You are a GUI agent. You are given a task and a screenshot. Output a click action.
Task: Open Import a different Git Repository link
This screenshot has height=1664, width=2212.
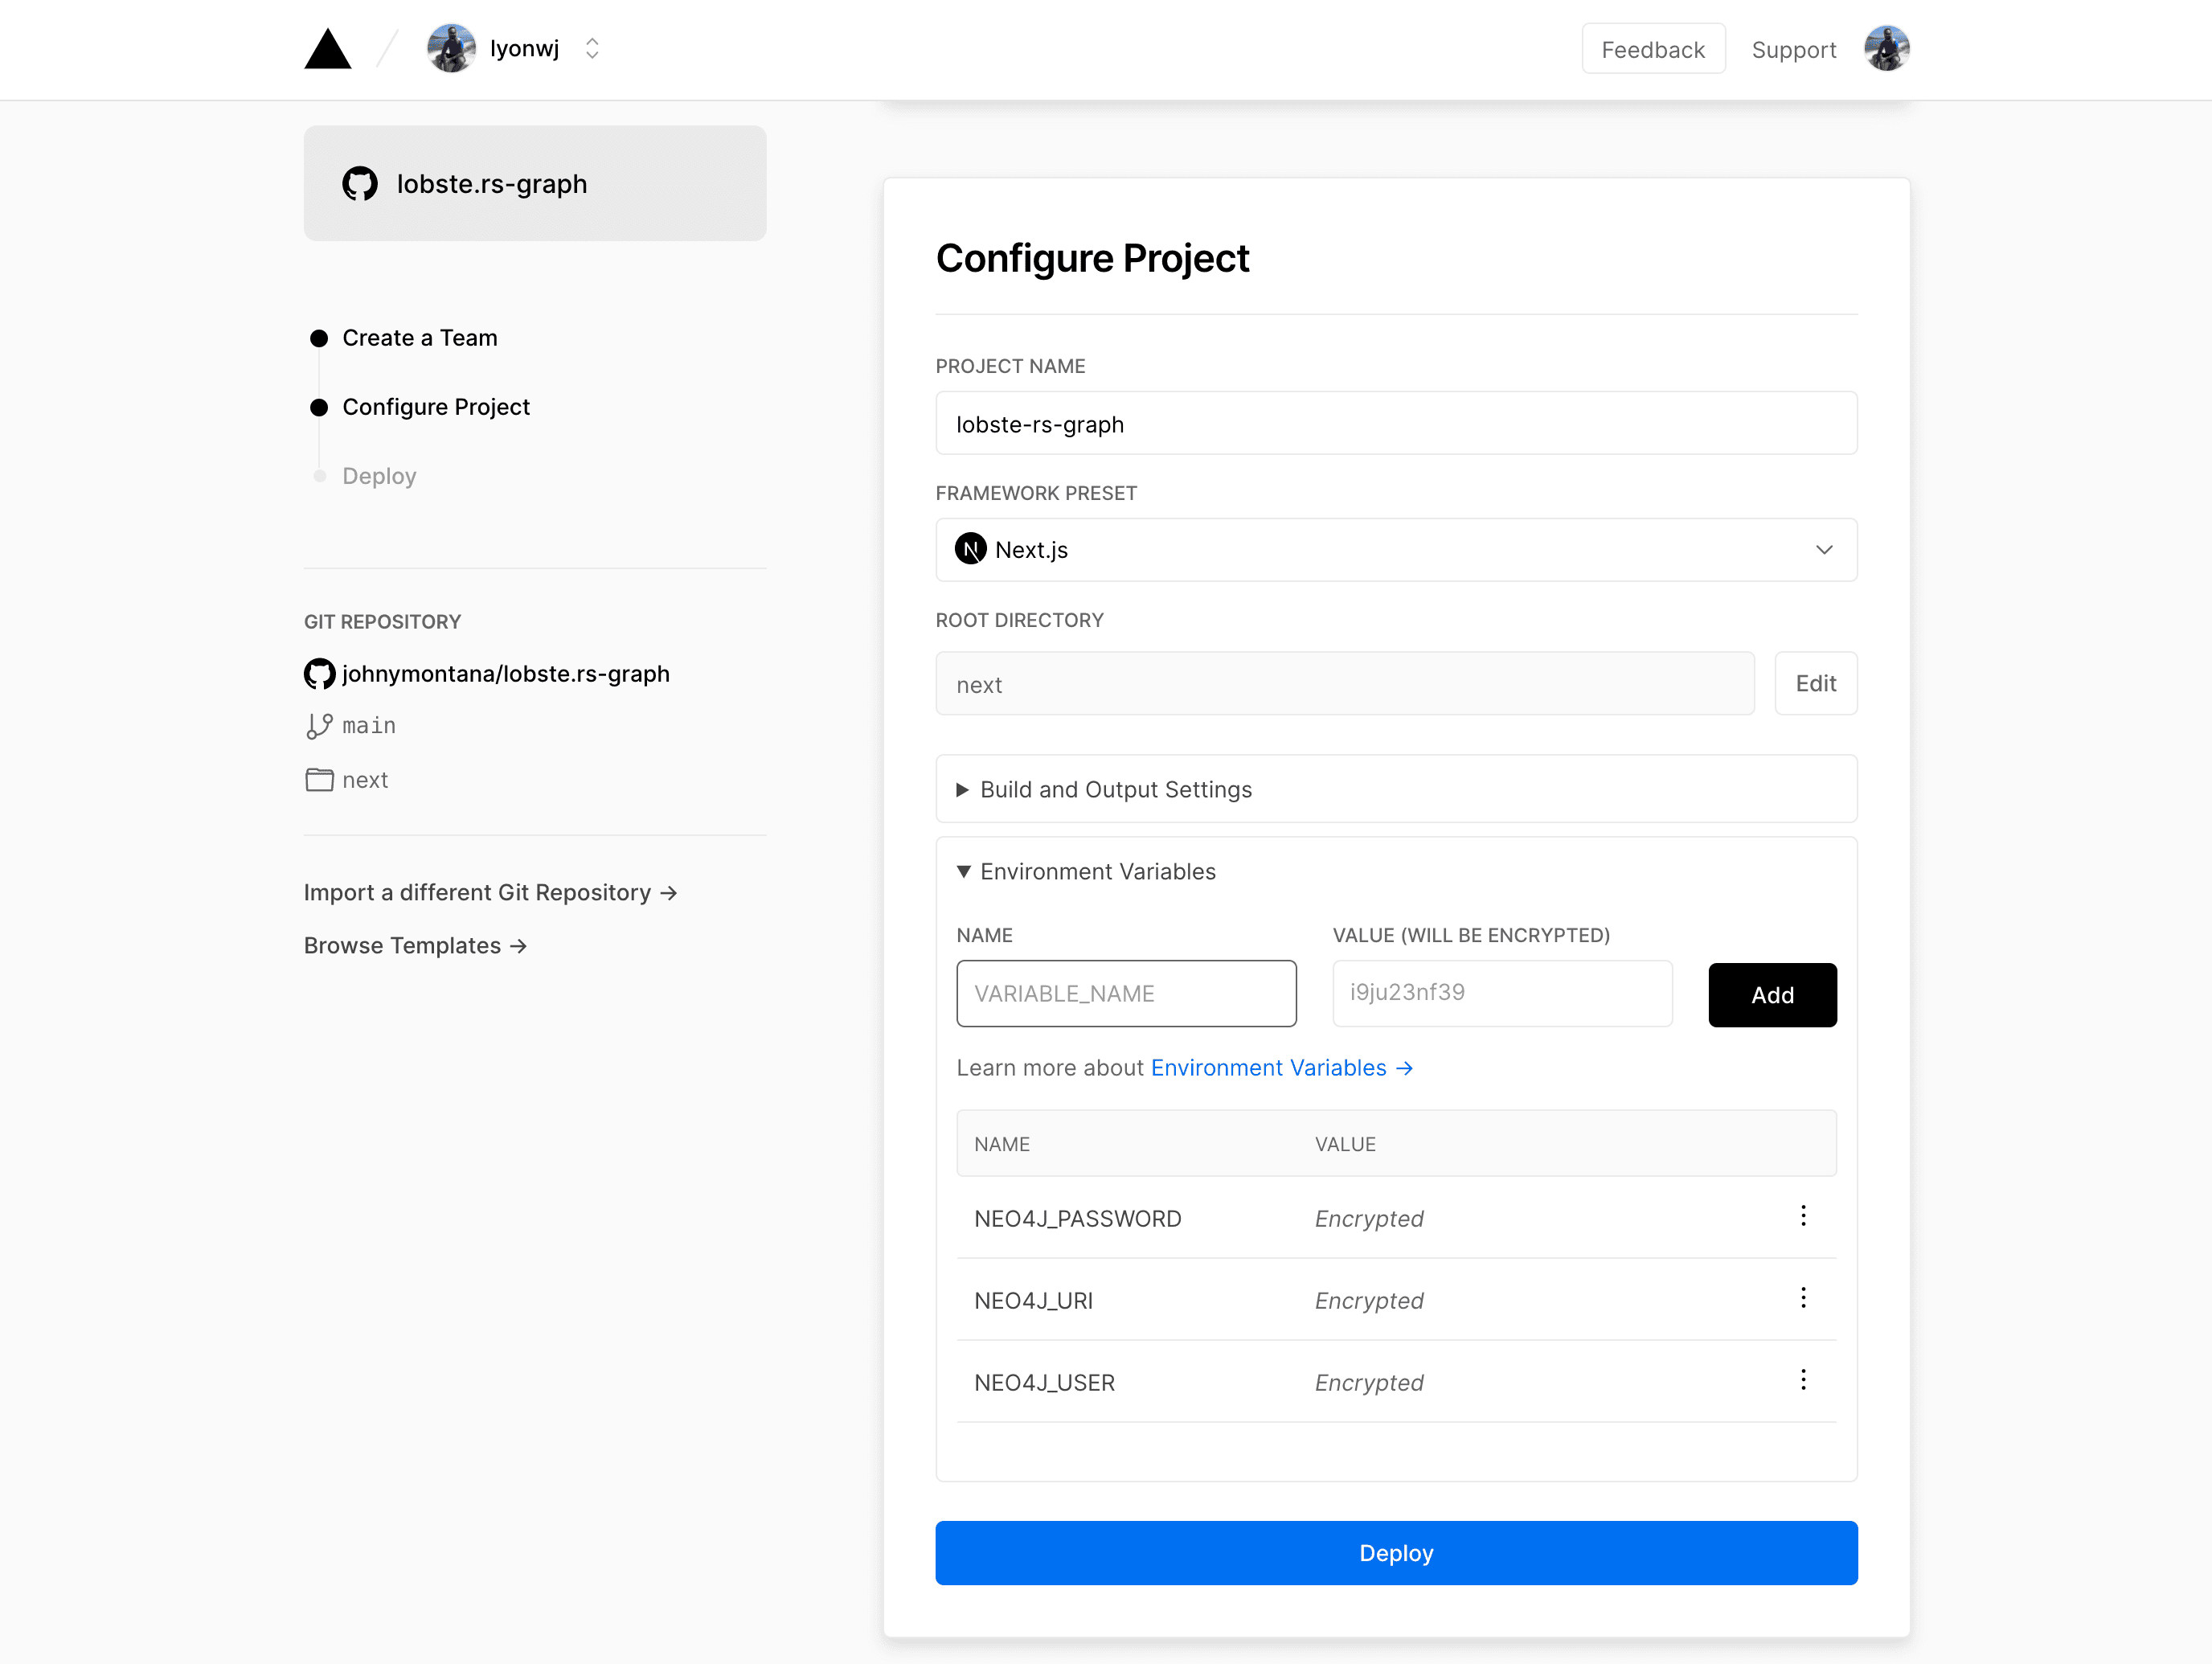[x=490, y=892]
